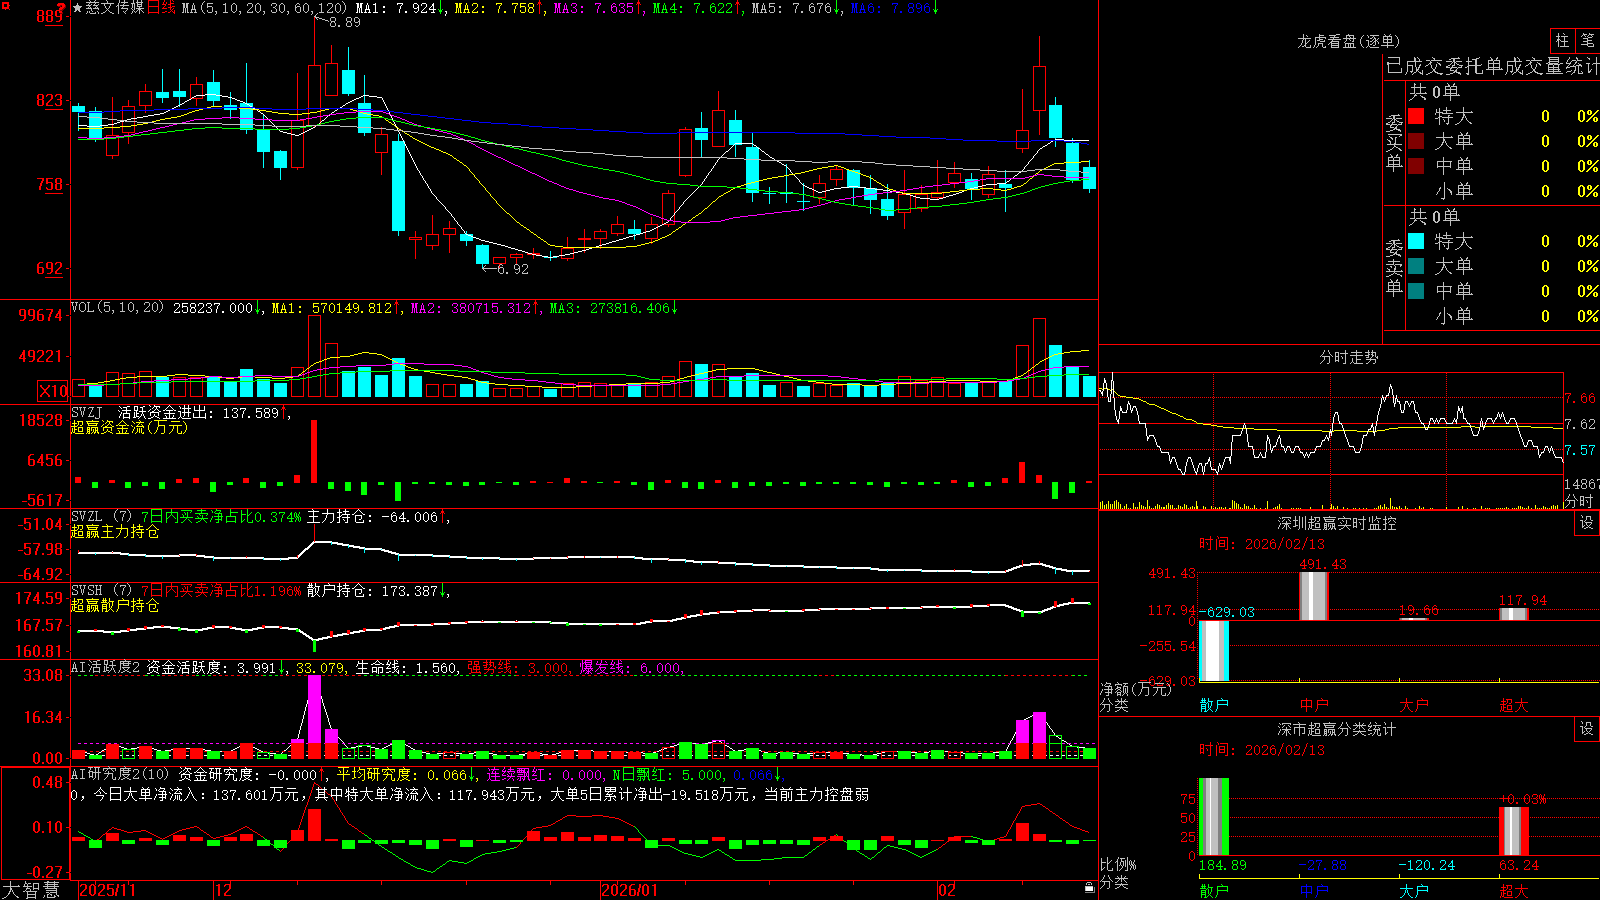Switch Dragon-Tiger panel to 笔 view
This screenshot has width=1600, height=900.
pos(1587,41)
